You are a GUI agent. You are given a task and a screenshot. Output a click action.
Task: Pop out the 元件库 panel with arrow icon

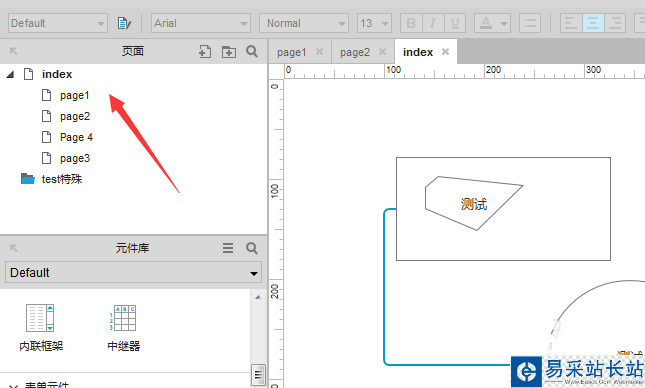tap(14, 248)
